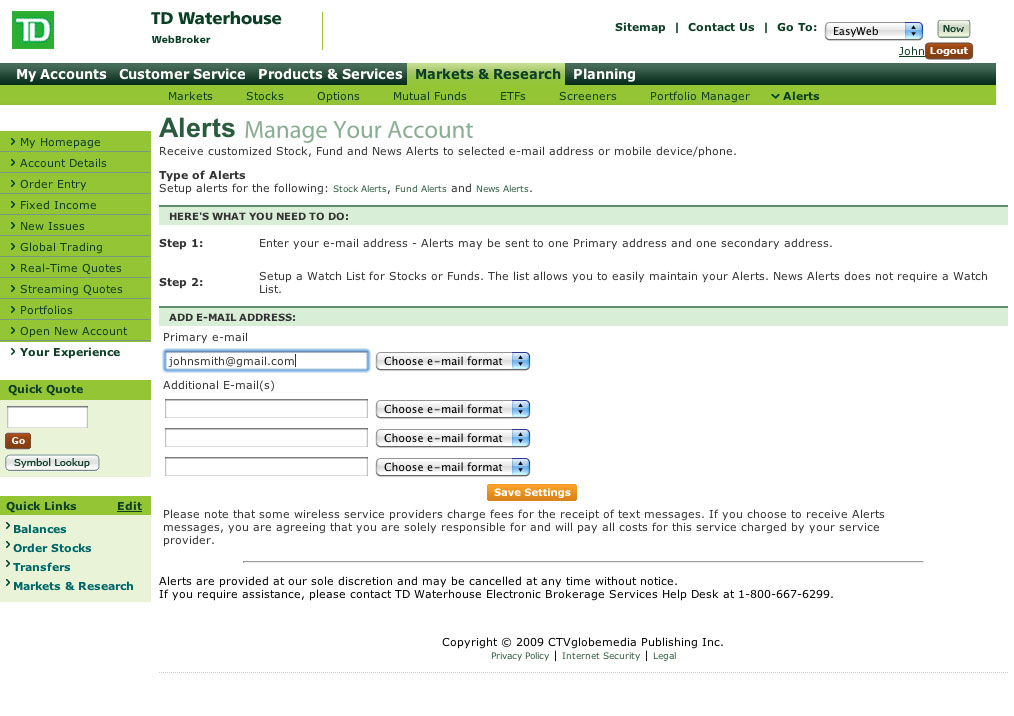Open Your Experience in sidebar
This screenshot has width=1014, height=716.
(x=70, y=352)
